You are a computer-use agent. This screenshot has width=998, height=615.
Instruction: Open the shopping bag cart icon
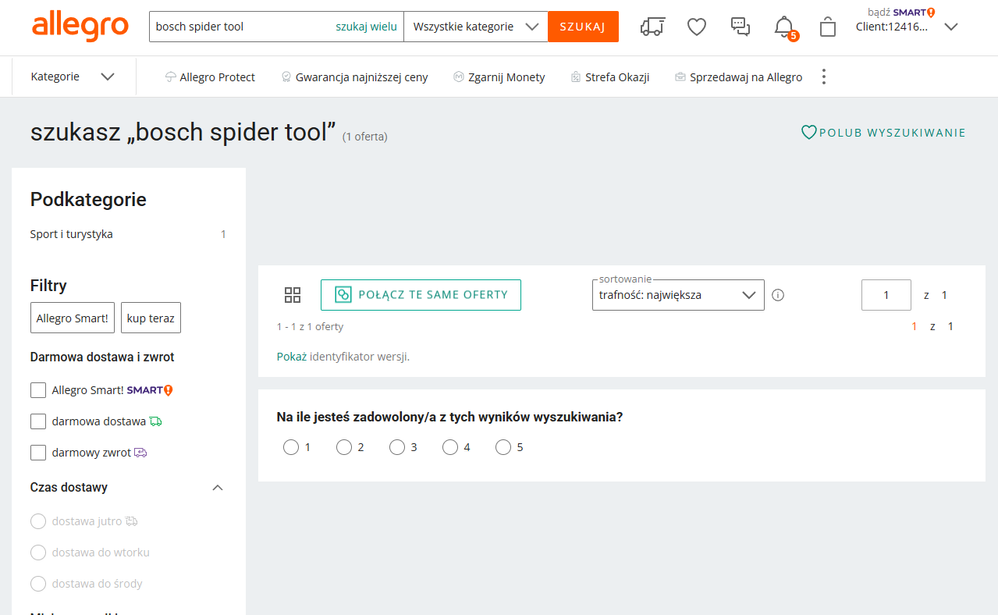pos(827,27)
